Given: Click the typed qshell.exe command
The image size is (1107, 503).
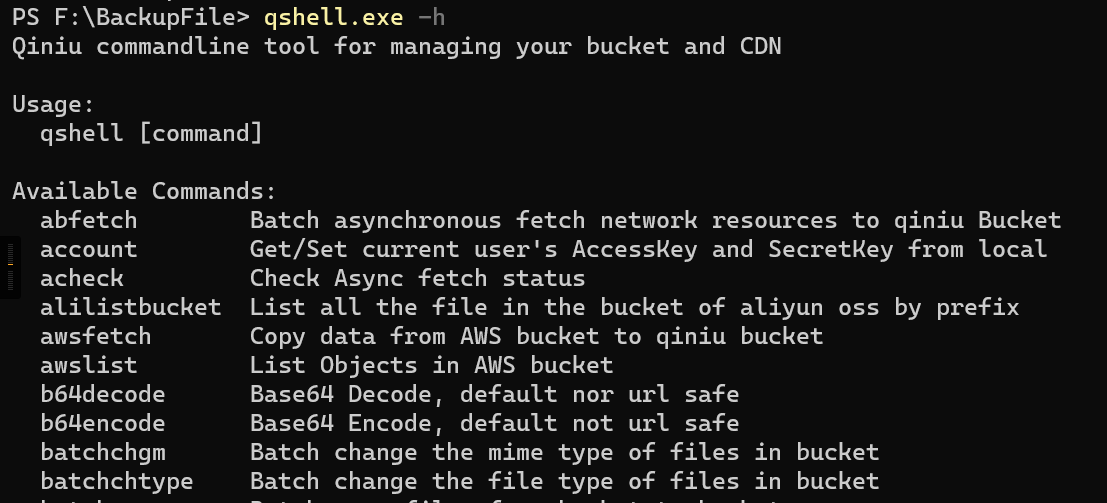Looking at the screenshot, I should point(333,17).
